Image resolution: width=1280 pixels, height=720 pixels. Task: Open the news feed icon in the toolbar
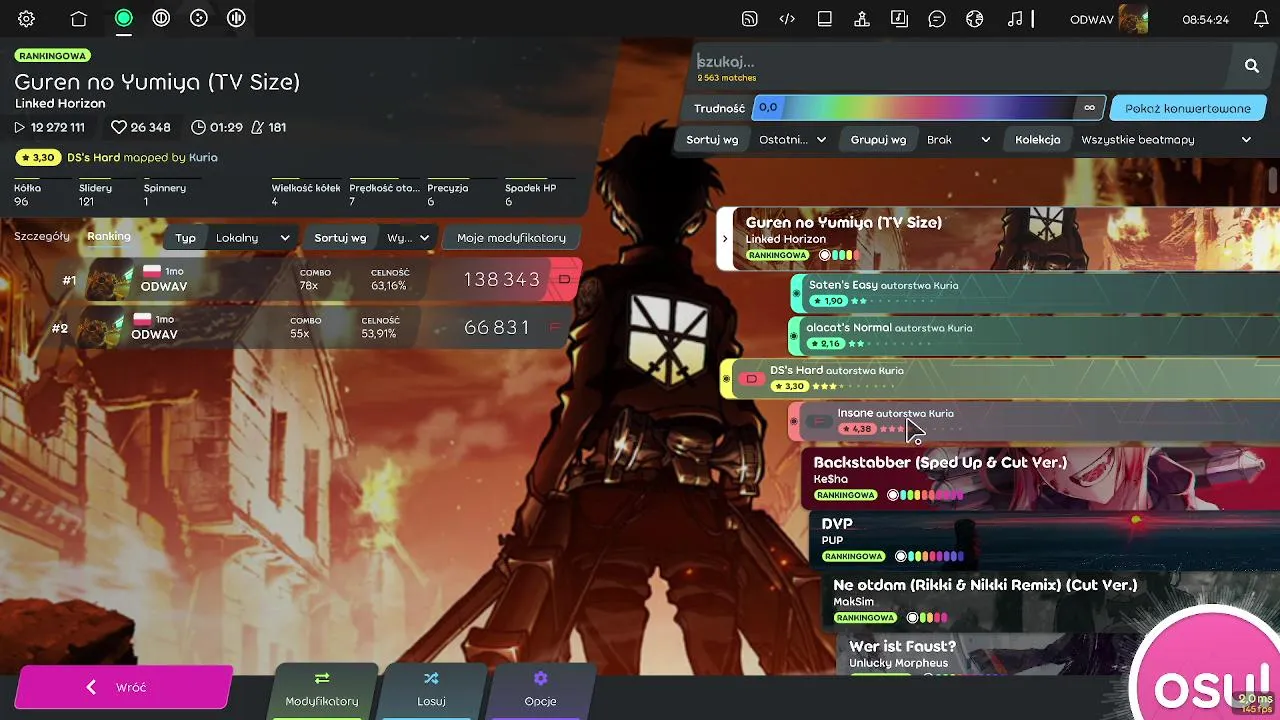pos(750,19)
